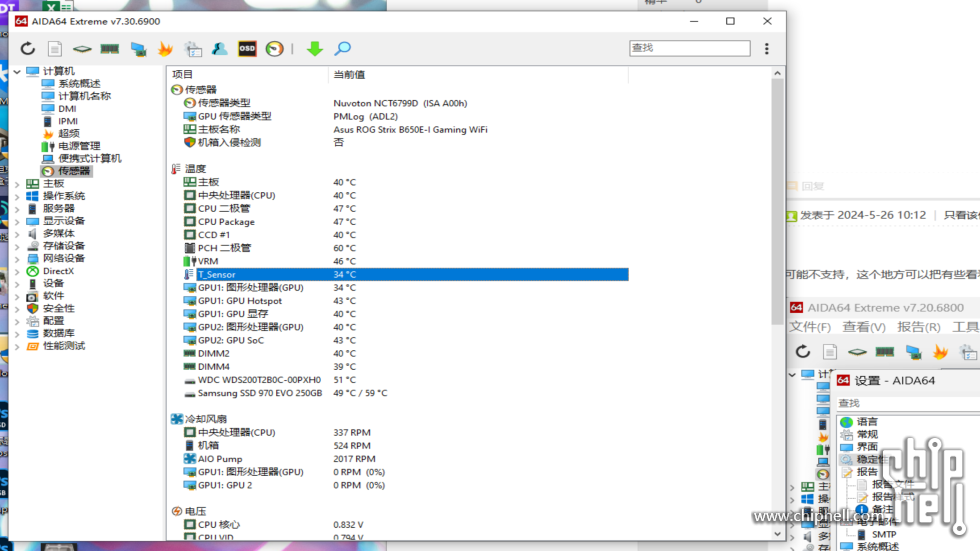
Task: Select 安全性 in the tree
Action: point(59,309)
